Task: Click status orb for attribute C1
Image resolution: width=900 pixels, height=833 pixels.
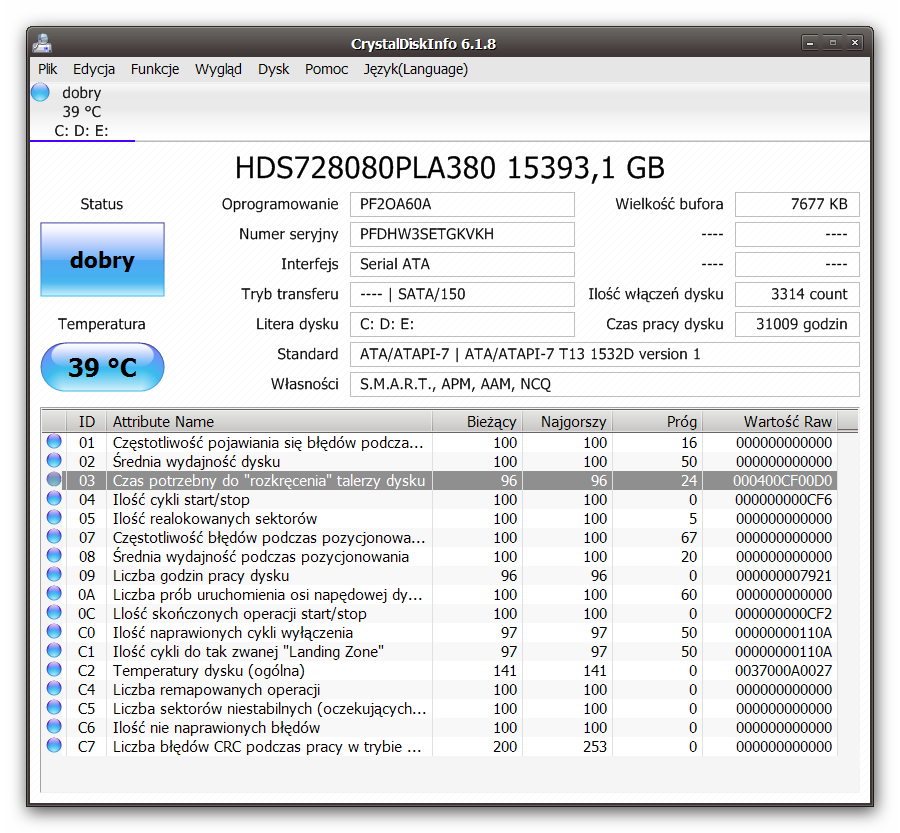Action: [x=54, y=650]
